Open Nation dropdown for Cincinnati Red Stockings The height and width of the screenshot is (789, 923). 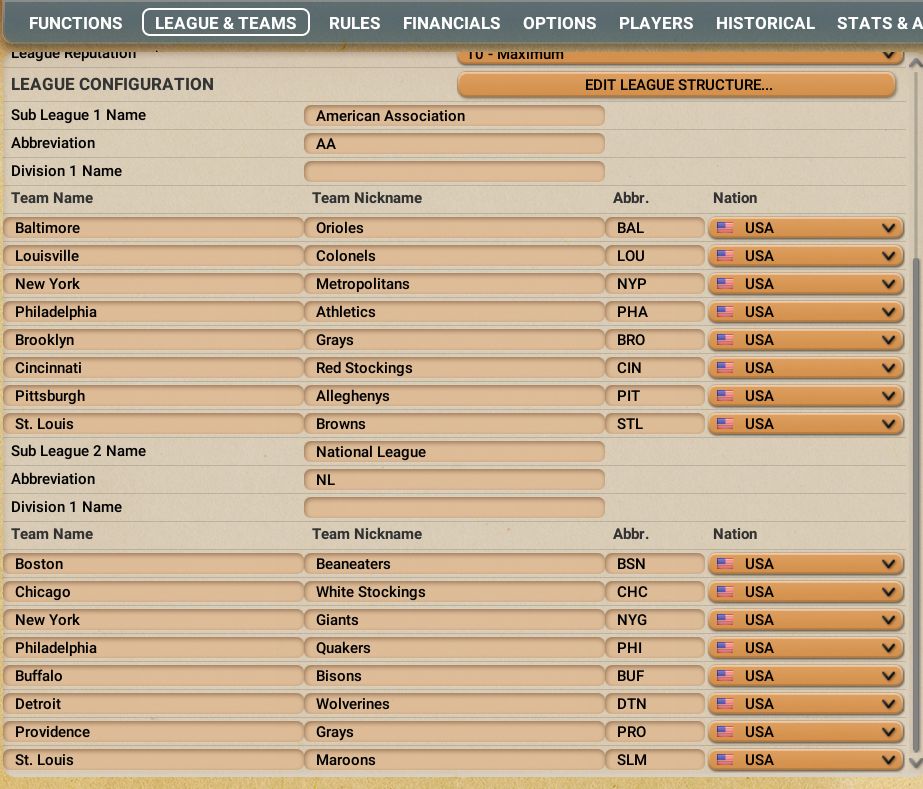point(806,368)
